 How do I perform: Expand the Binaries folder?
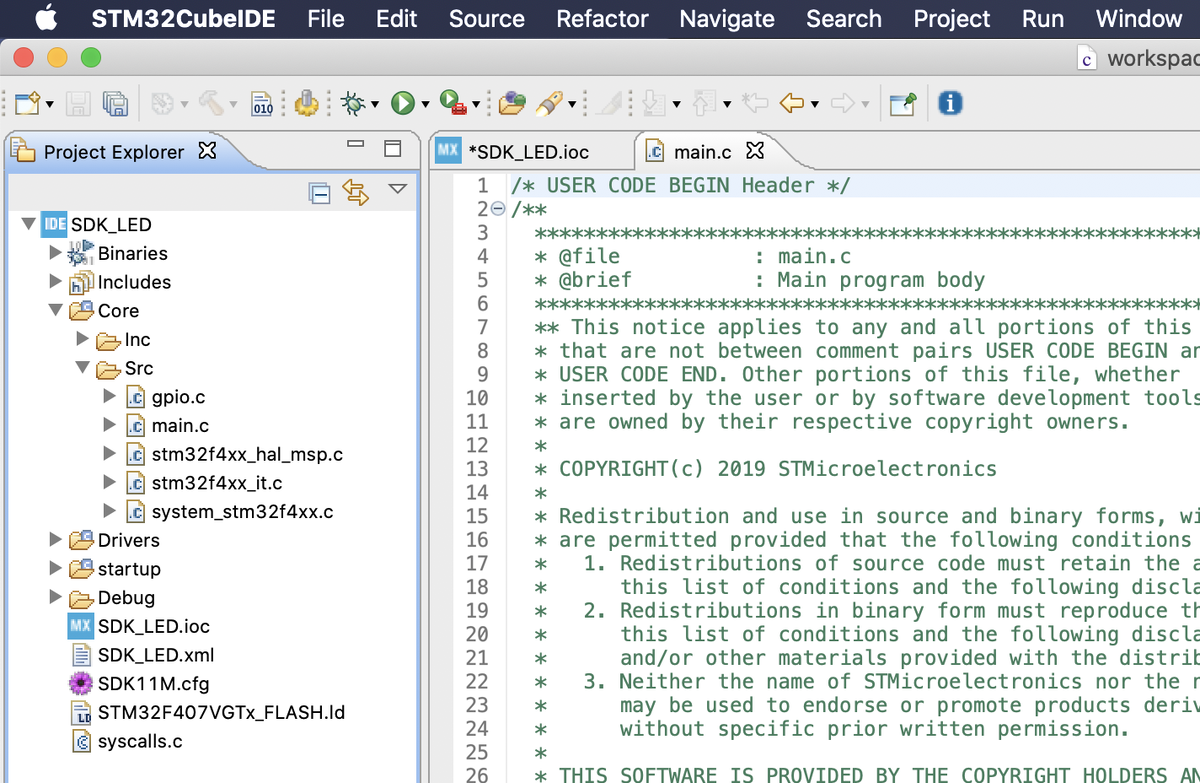point(55,253)
